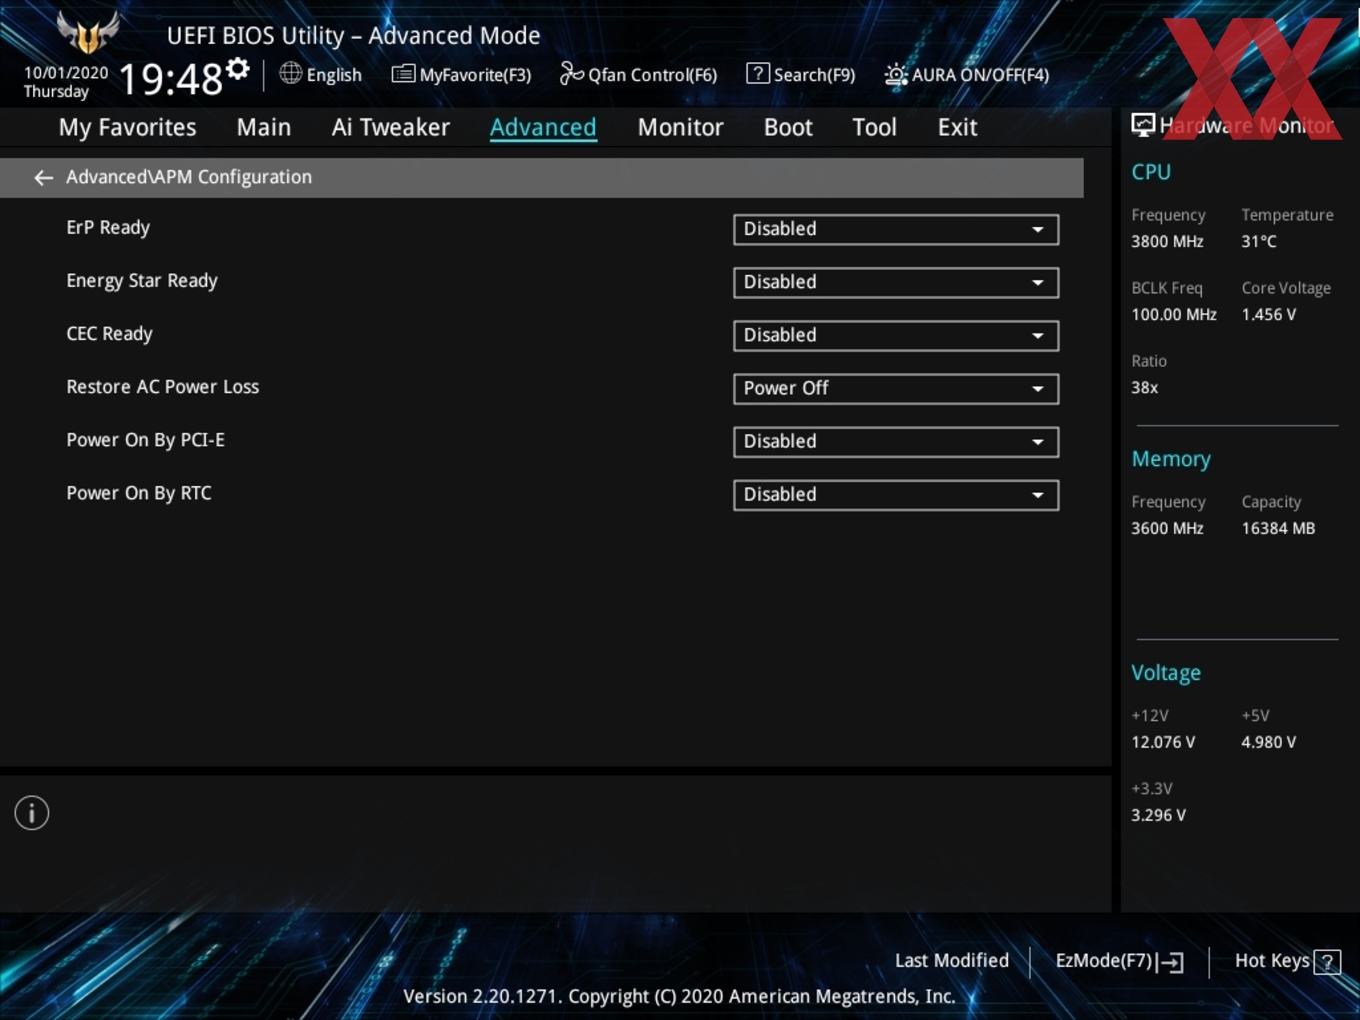Select the Power On By RTC label
Image resolution: width=1360 pixels, height=1020 pixels.
pos(139,493)
